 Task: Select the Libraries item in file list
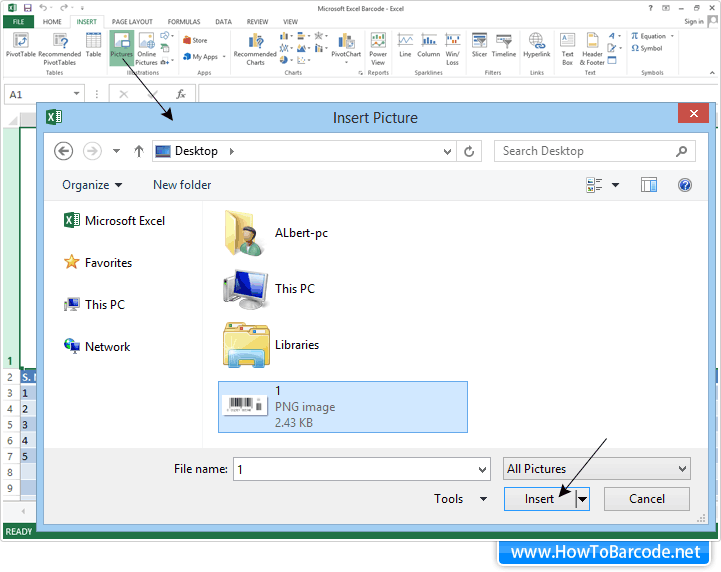click(271, 345)
